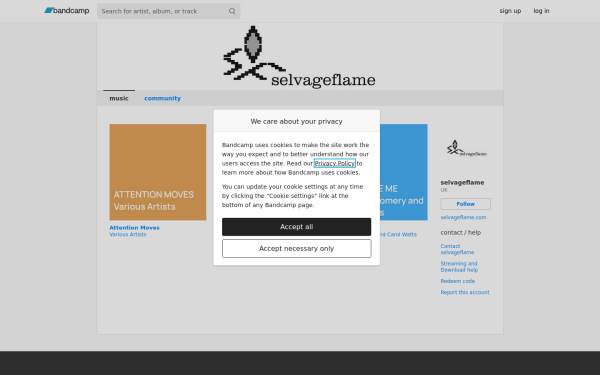Switch to the community tab
600x375 pixels.
162,98
